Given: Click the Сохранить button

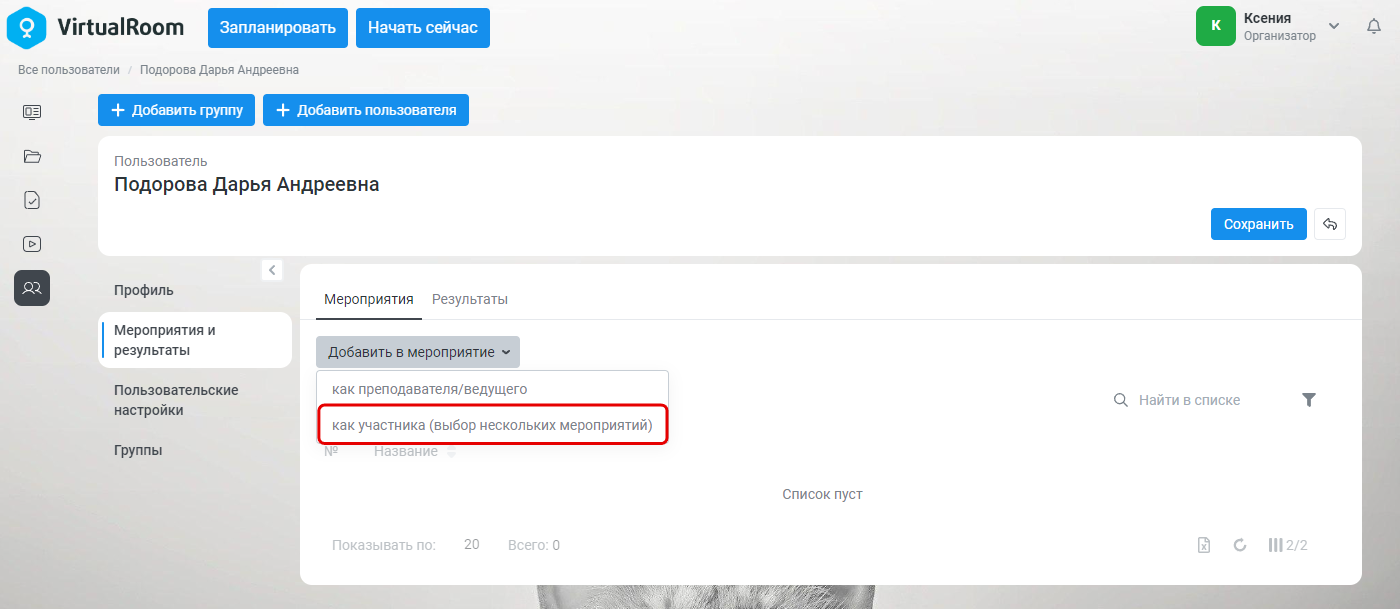Looking at the screenshot, I should click(1259, 224).
